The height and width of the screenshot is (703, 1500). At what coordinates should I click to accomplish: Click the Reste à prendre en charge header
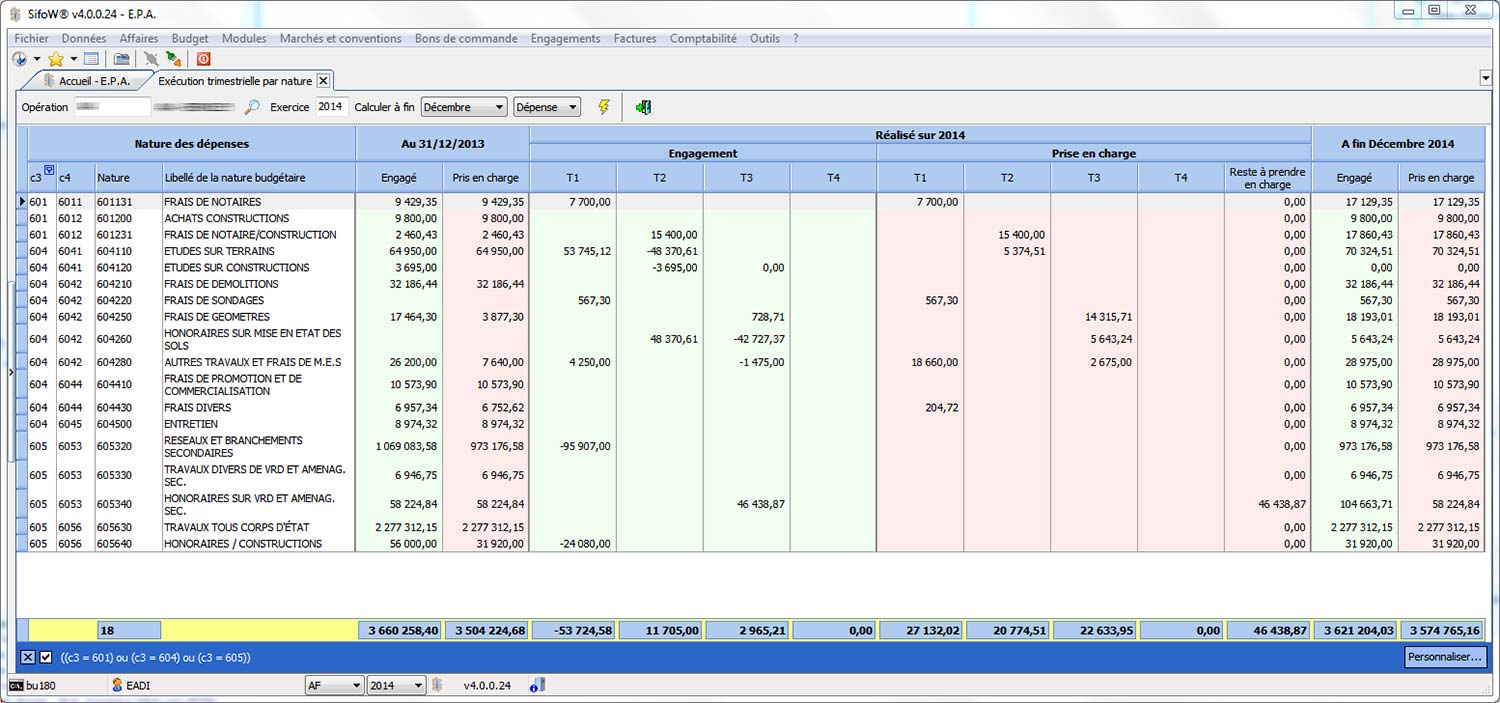pos(1267,177)
